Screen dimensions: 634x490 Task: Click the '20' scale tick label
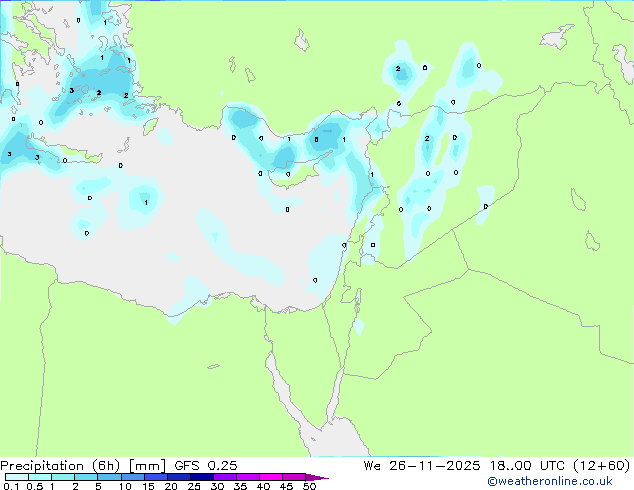coord(171,486)
